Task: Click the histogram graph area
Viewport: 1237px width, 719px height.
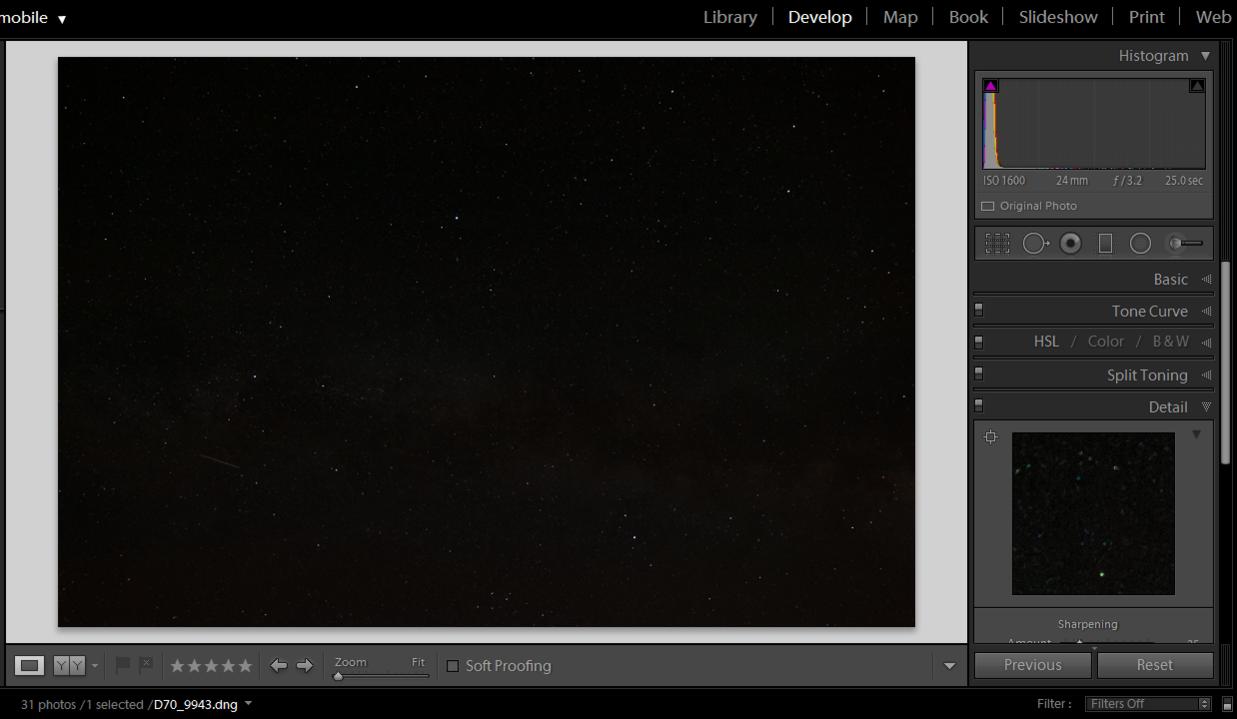Action: tap(1094, 124)
